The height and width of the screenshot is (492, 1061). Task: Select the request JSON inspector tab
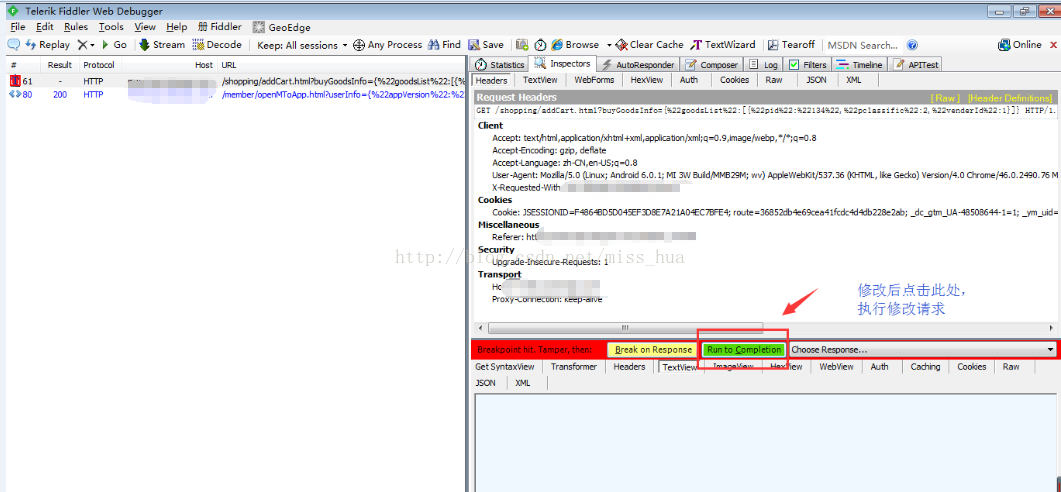coord(816,80)
